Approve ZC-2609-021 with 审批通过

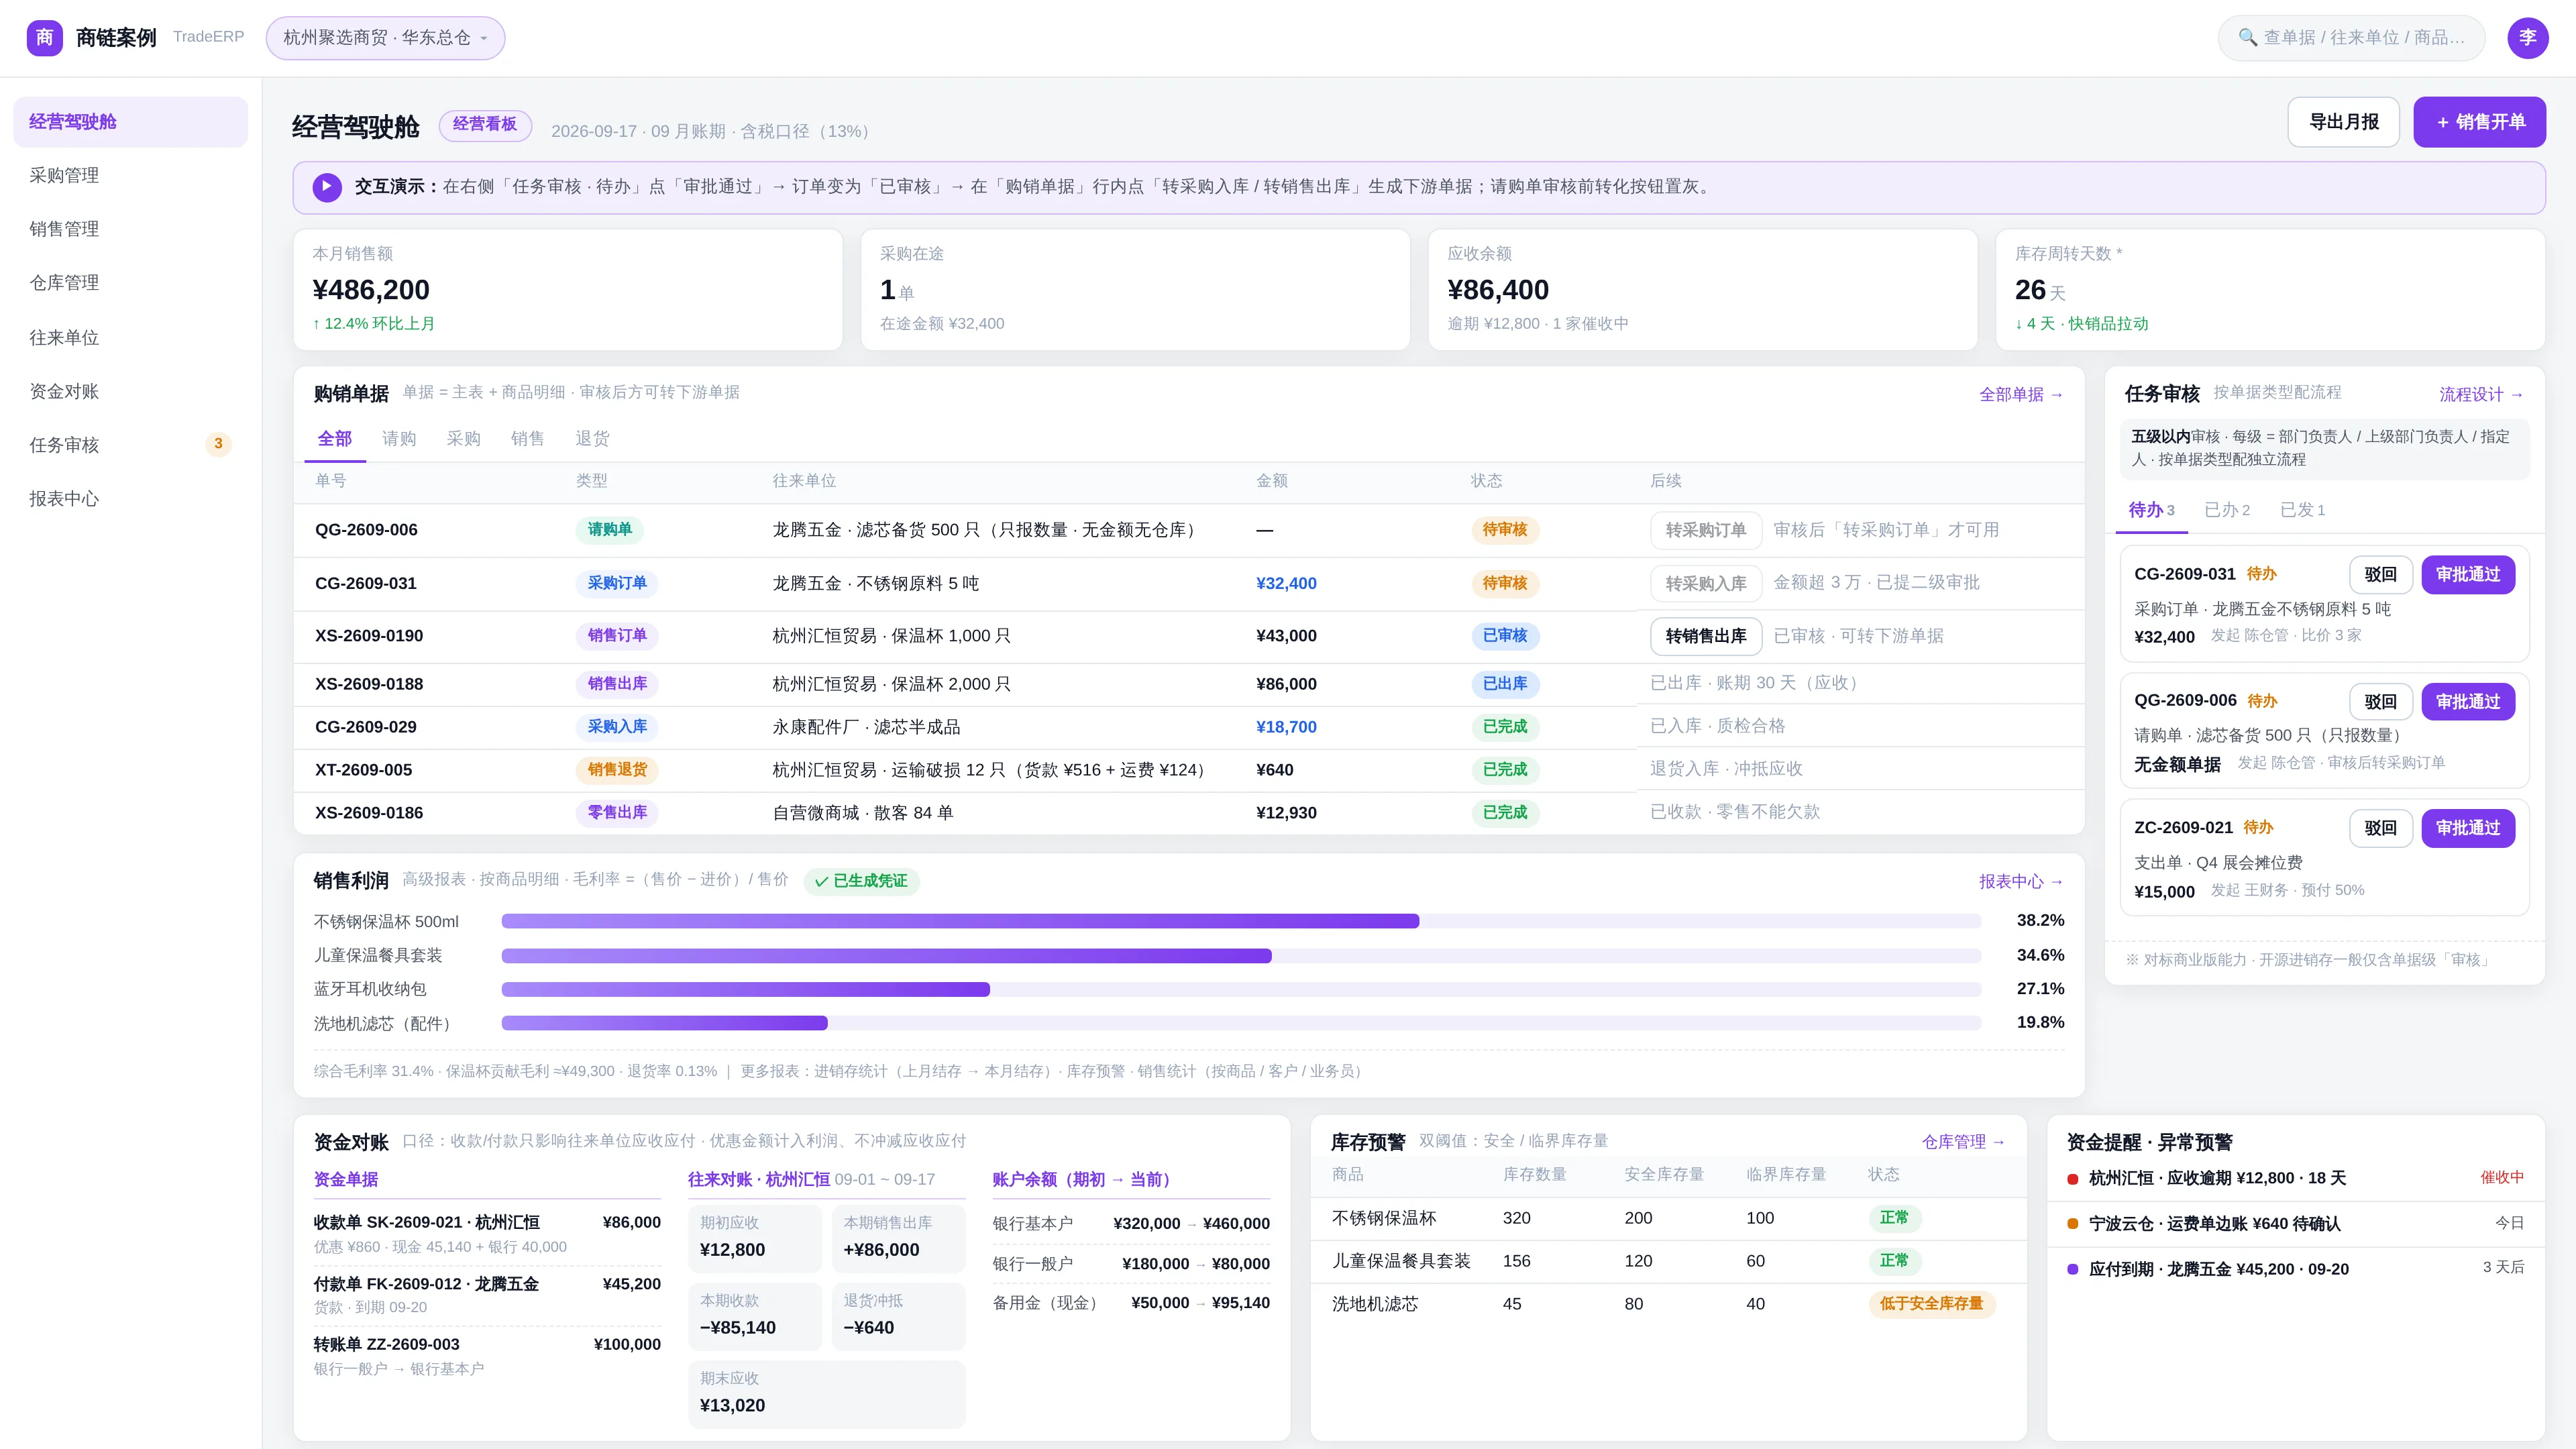pyautogui.click(x=2468, y=828)
